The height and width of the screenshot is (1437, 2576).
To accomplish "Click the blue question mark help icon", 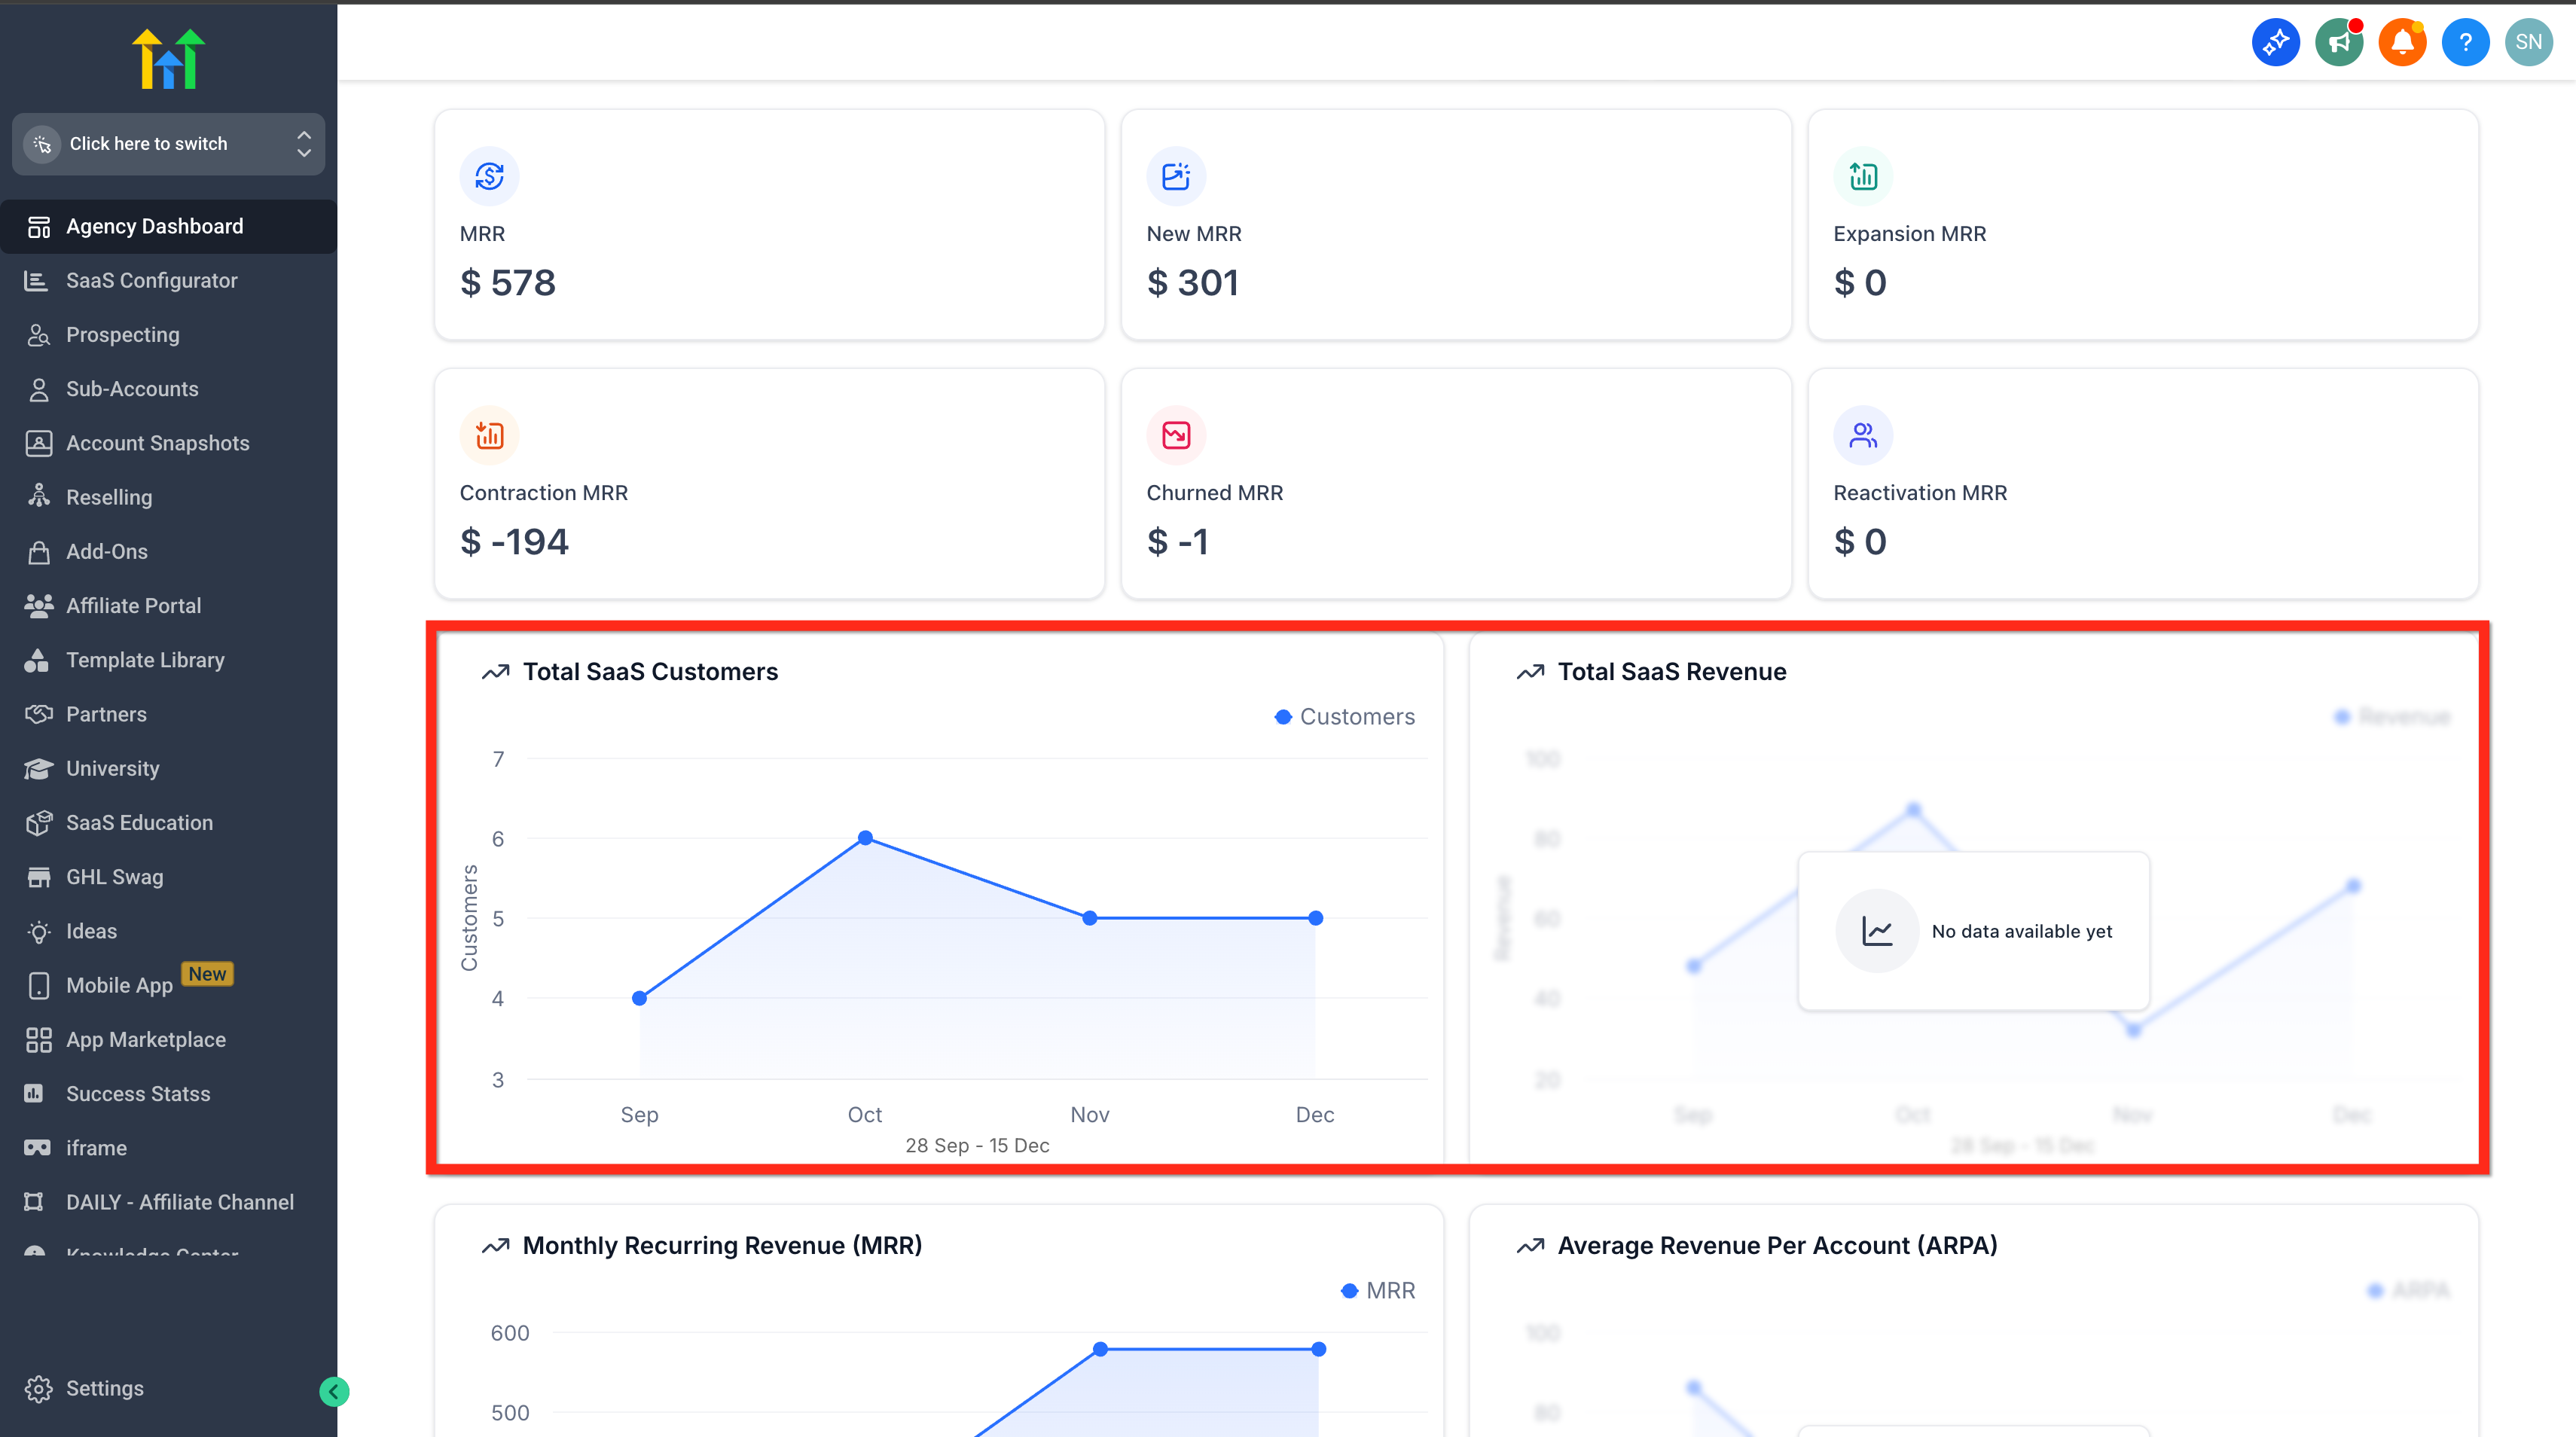I will [x=2465, y=42].
